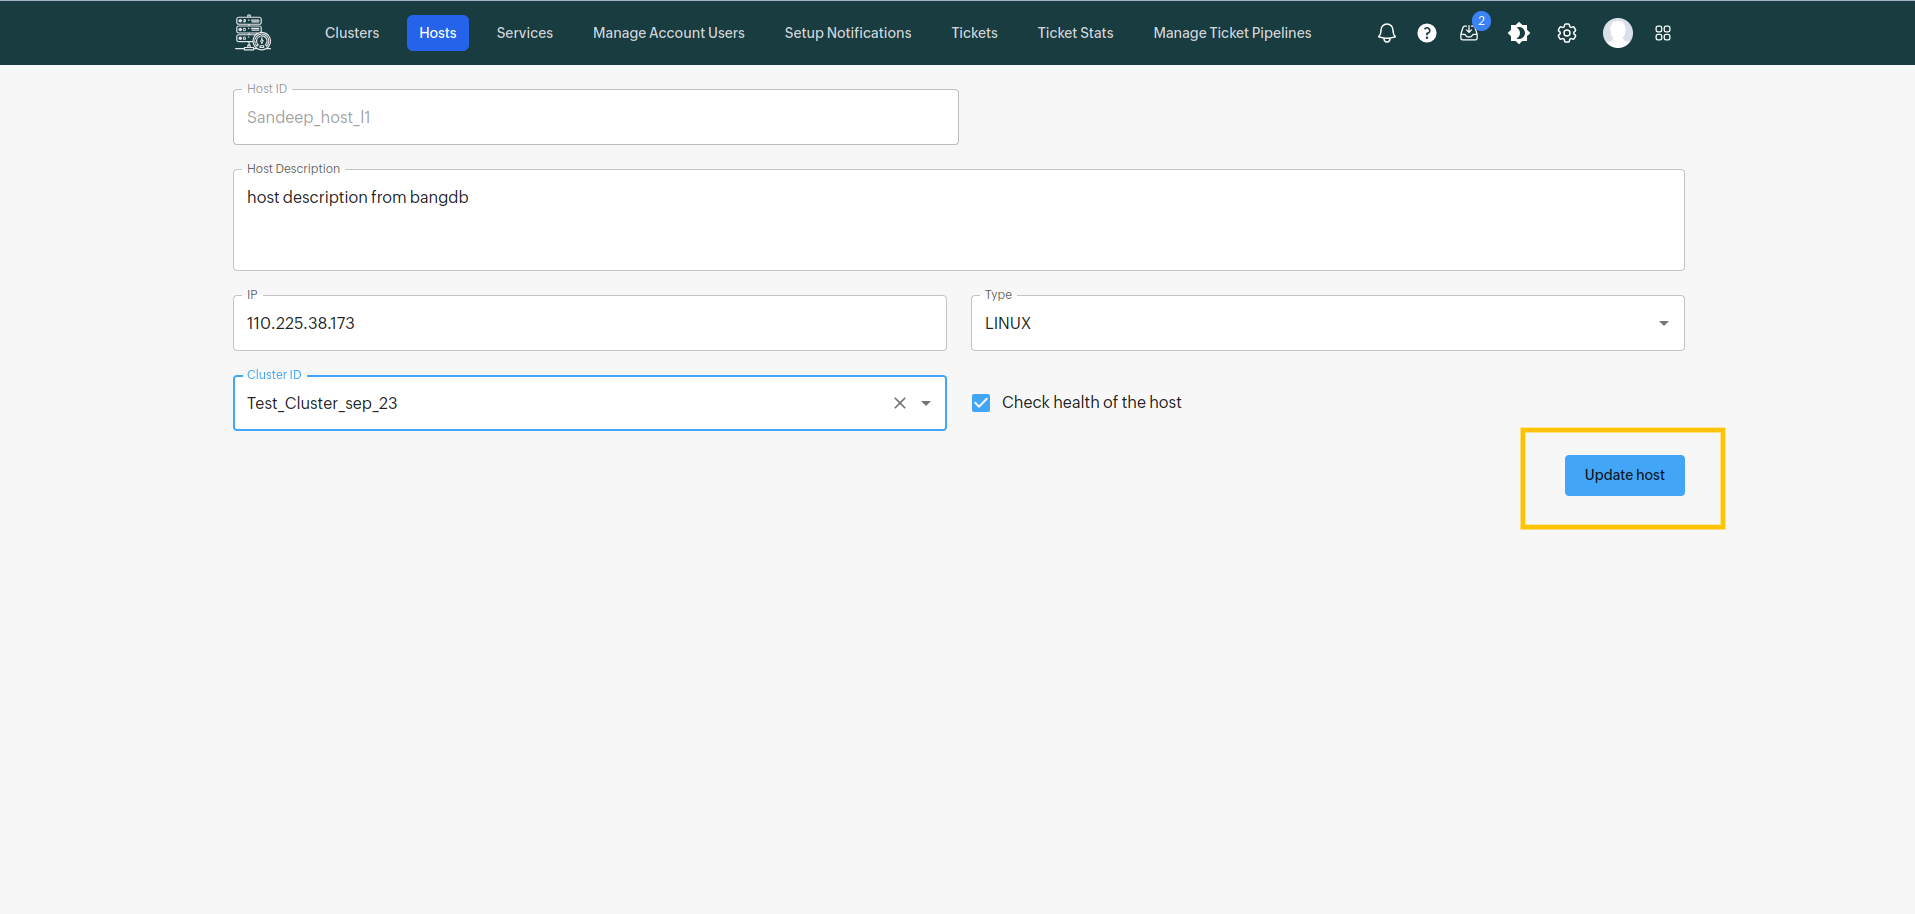1915x914 pixels.
Task: Open the Type LINUX dropdown
Action: tap(1327, 323)
